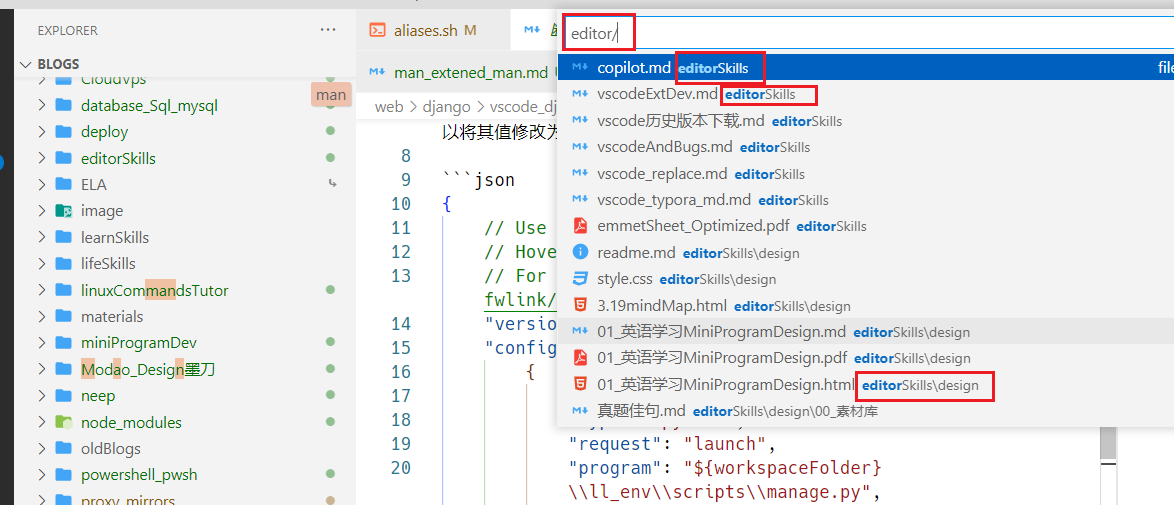The image size is (1174, 505).
Task: Click the PDF icon beside emmetSheet_Optimized.pdf
Action: (x=580, y=226)
